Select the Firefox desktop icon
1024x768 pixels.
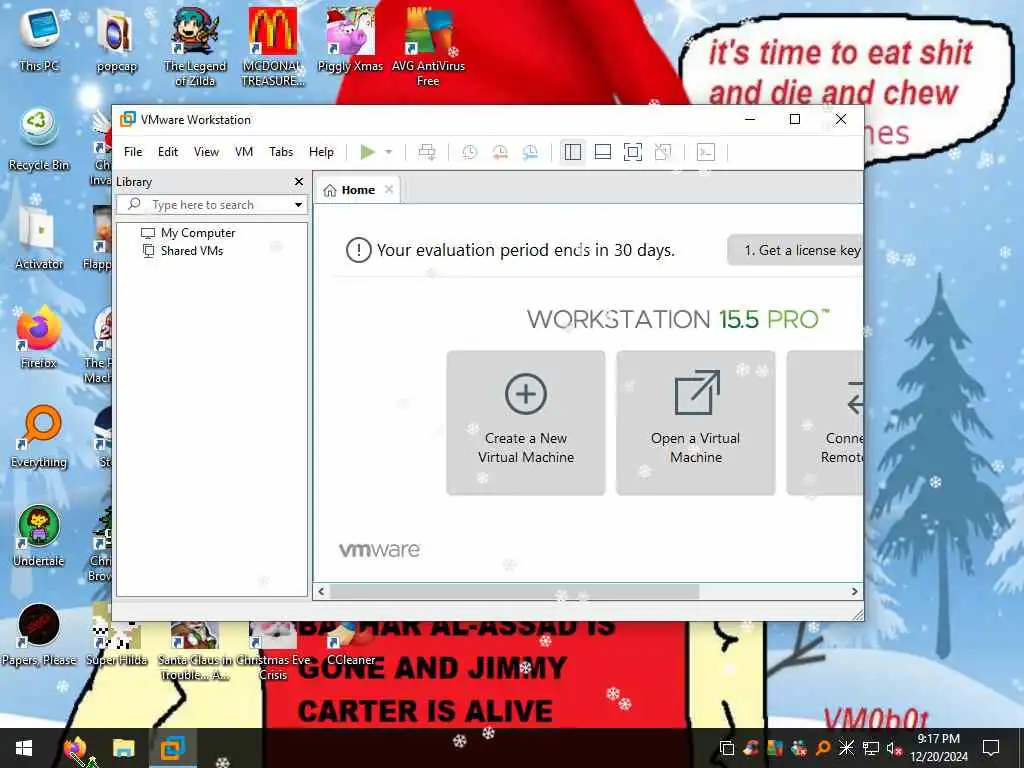point(39,337)
